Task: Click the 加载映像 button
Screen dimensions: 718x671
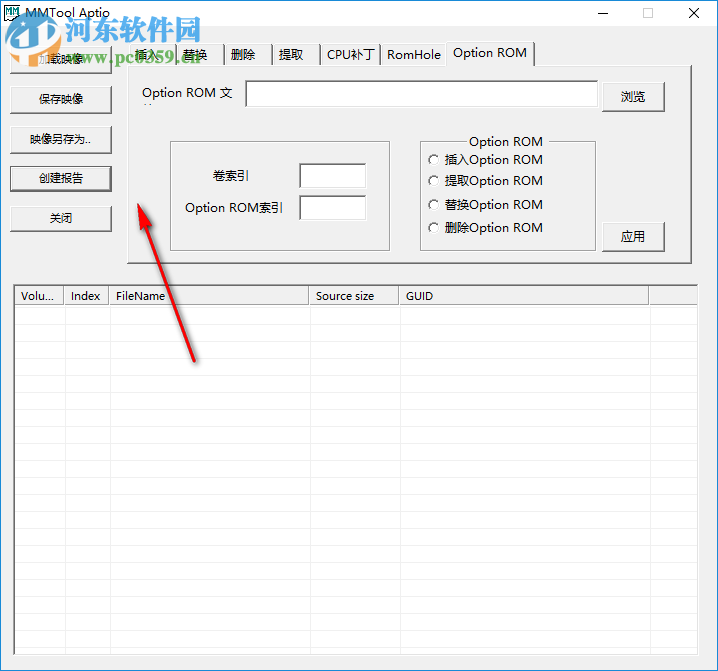Action: coord(61,59)
